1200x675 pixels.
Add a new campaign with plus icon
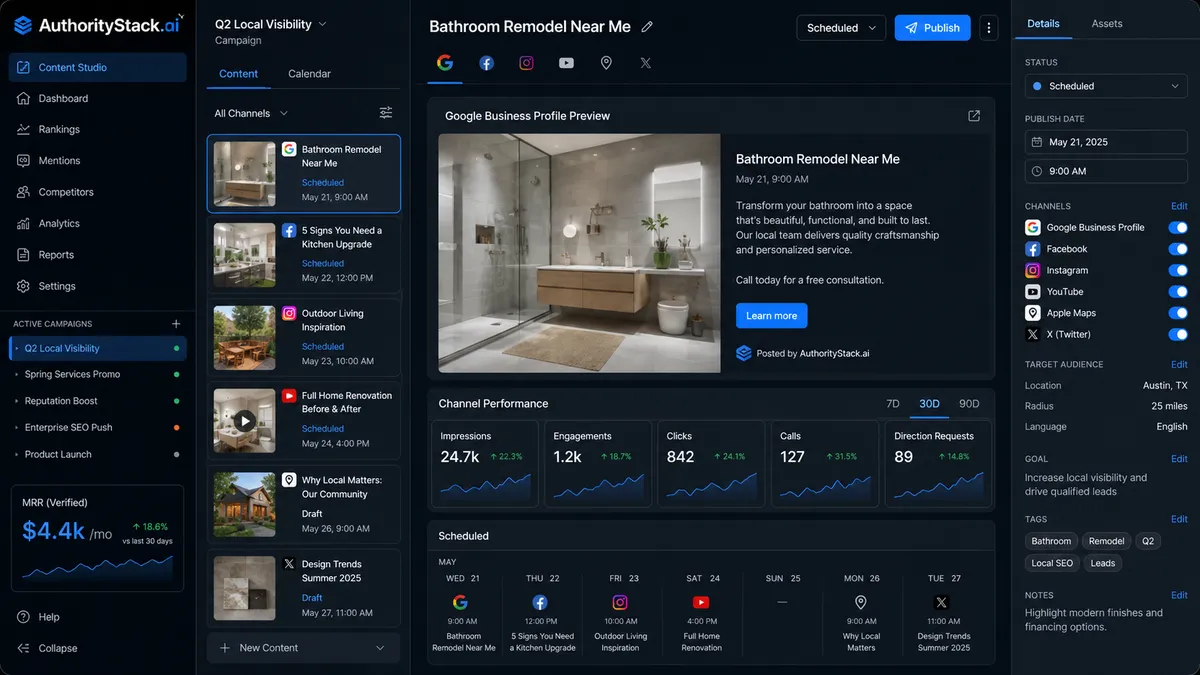(x=176, y=324)
